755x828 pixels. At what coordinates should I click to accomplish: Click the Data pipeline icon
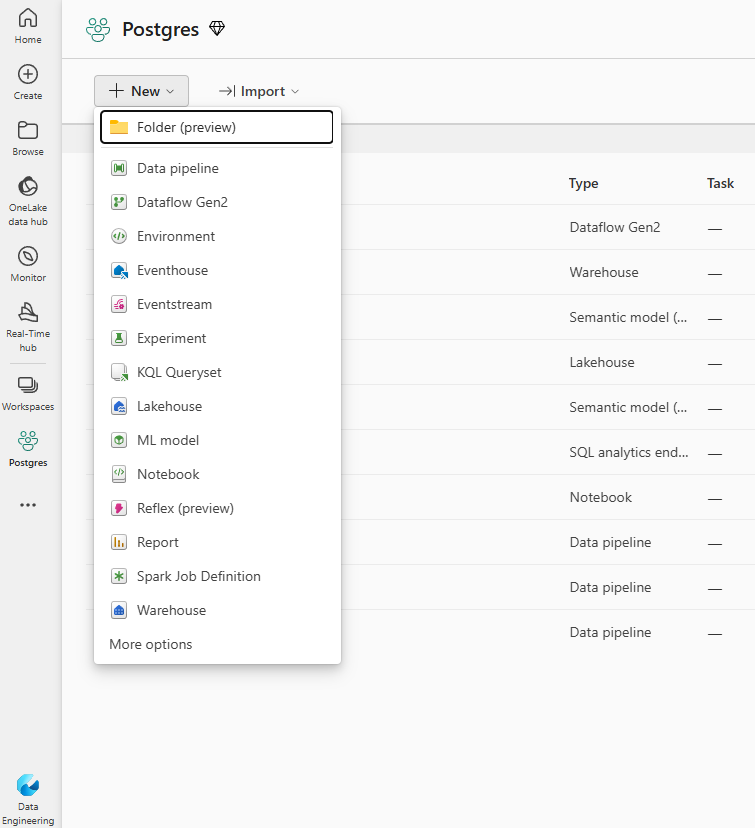click(x=119, y=168)
